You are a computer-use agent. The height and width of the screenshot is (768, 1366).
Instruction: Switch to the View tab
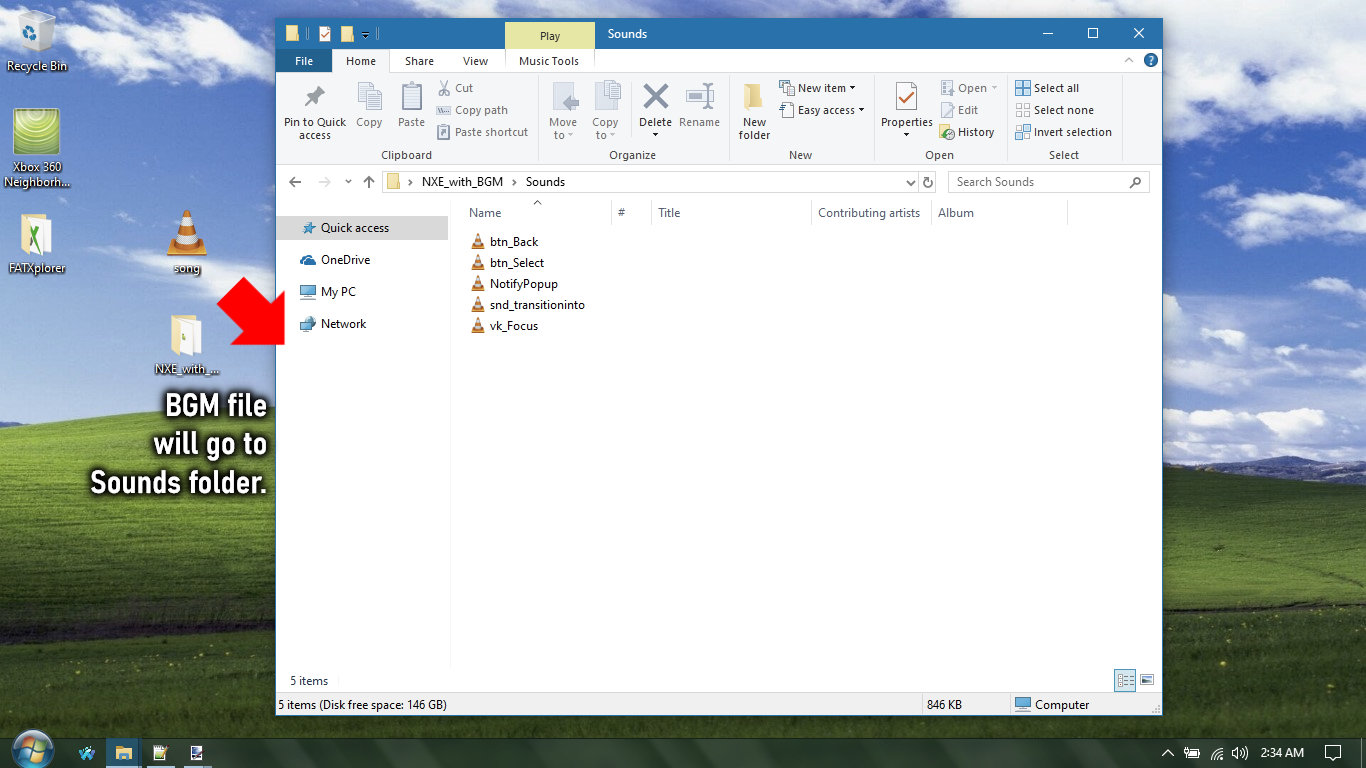(476, 61)
